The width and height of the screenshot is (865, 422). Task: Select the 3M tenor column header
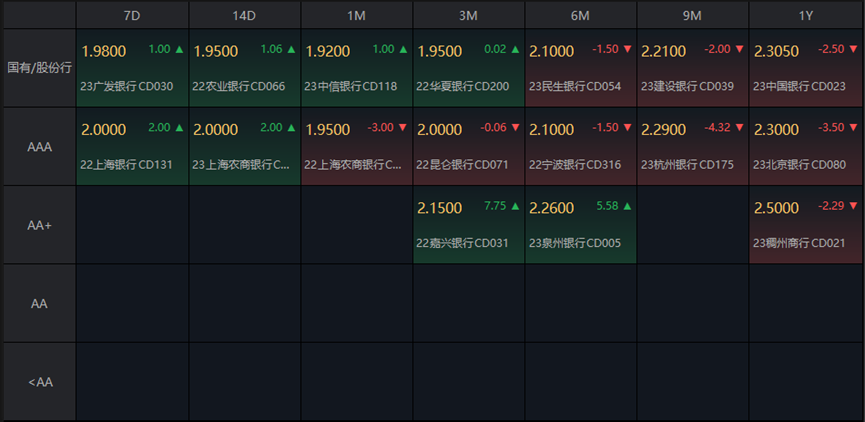tap(468, 15)
